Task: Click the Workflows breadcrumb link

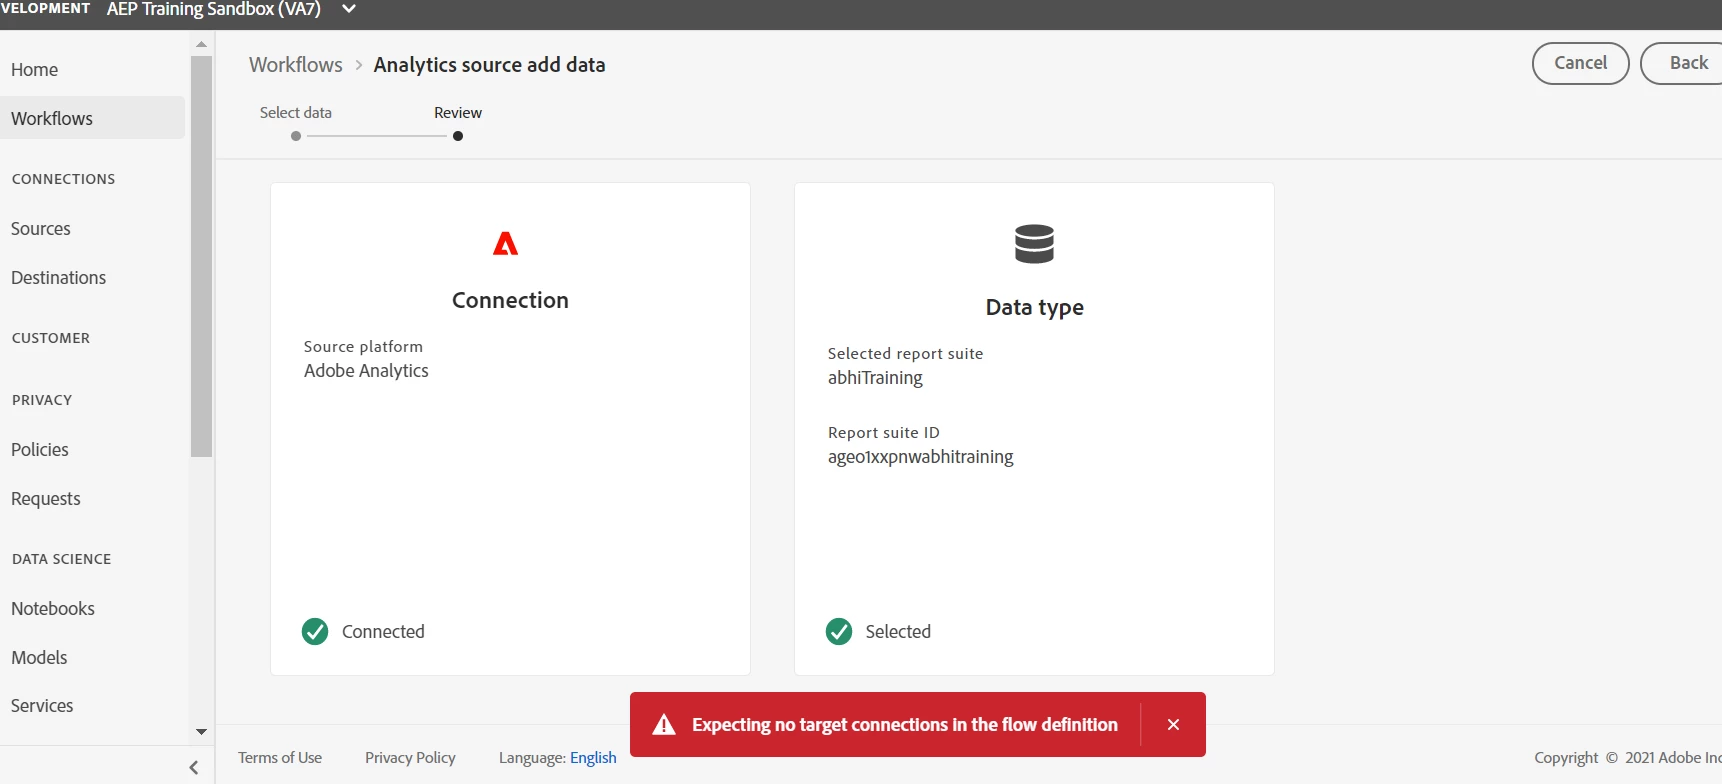Action: [x=296, y=64]
